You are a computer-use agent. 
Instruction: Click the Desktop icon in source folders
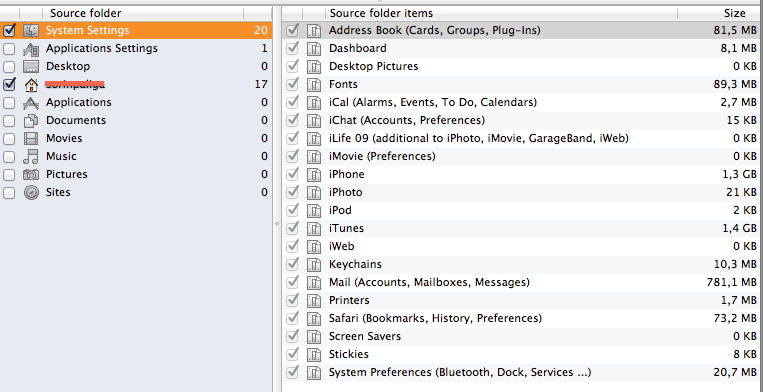coord(31,66)
